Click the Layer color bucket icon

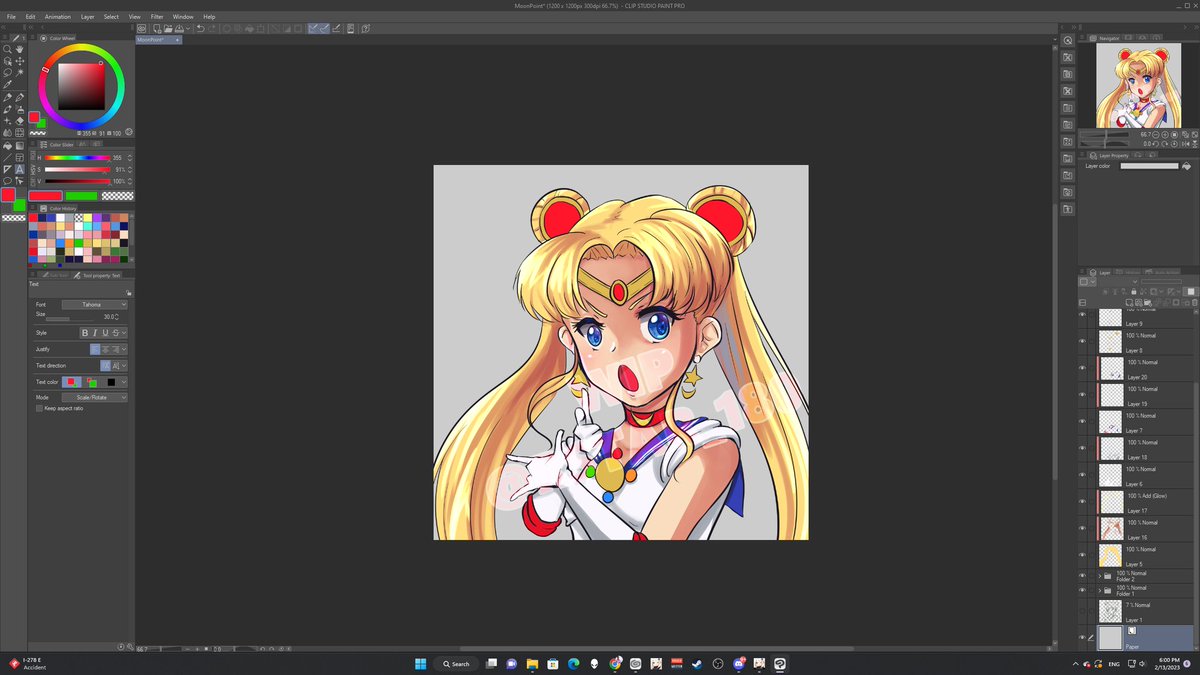pyautogui.click(x=1187, y=166)
